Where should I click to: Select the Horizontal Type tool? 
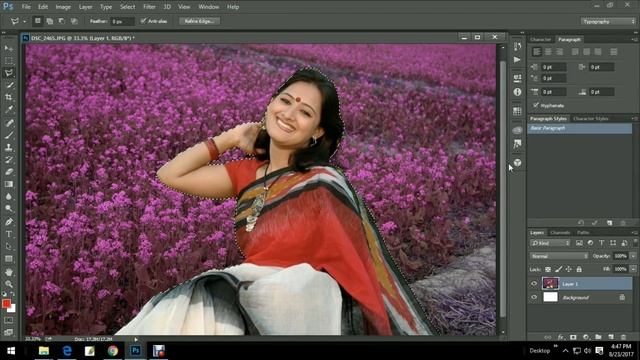click(9, 234)
